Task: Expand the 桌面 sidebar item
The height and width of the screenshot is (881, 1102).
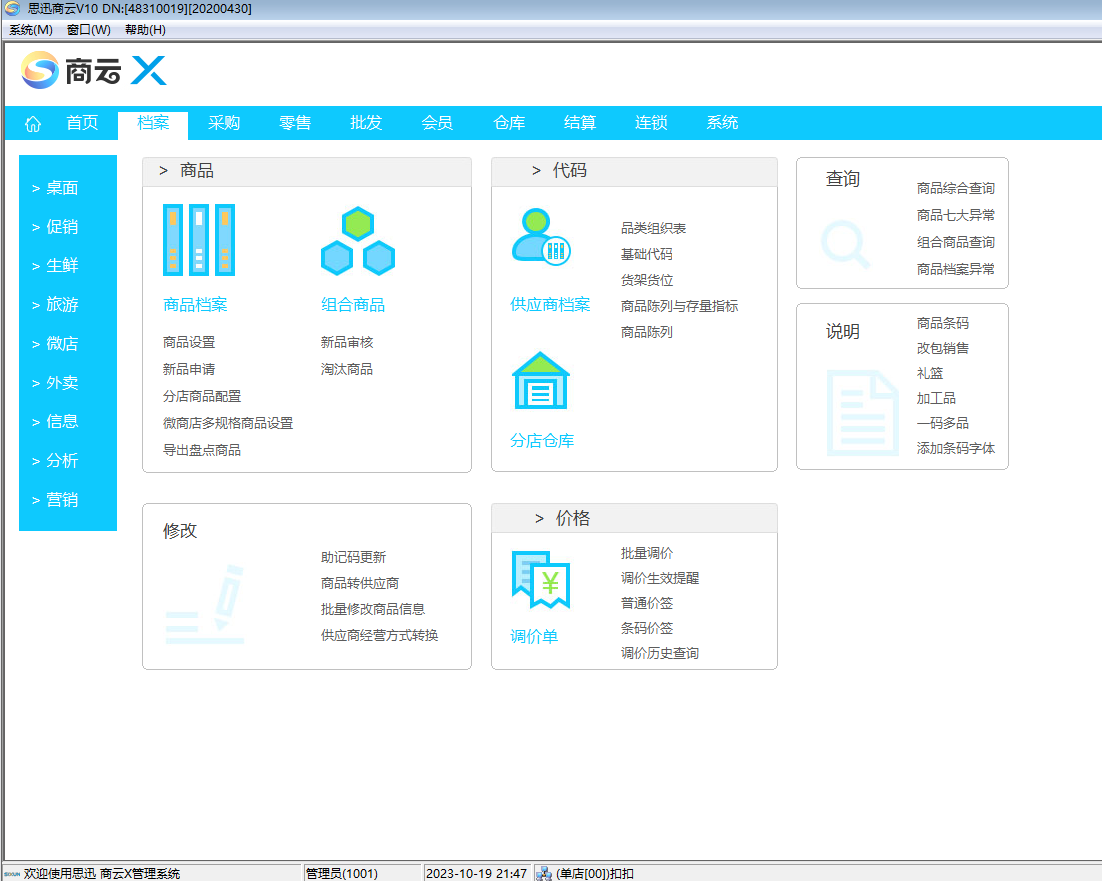Action: pyautogui.click(x=55, y=188)
